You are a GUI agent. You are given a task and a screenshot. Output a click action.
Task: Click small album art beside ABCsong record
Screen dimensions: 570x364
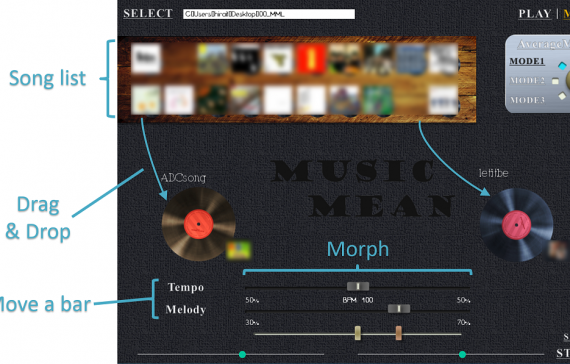tap(238, 250)
